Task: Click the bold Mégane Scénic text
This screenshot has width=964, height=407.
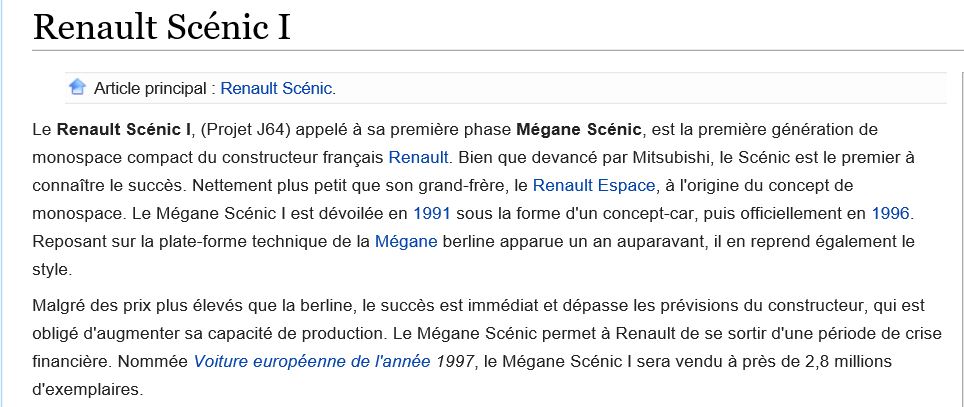Action: click(579, 130)
